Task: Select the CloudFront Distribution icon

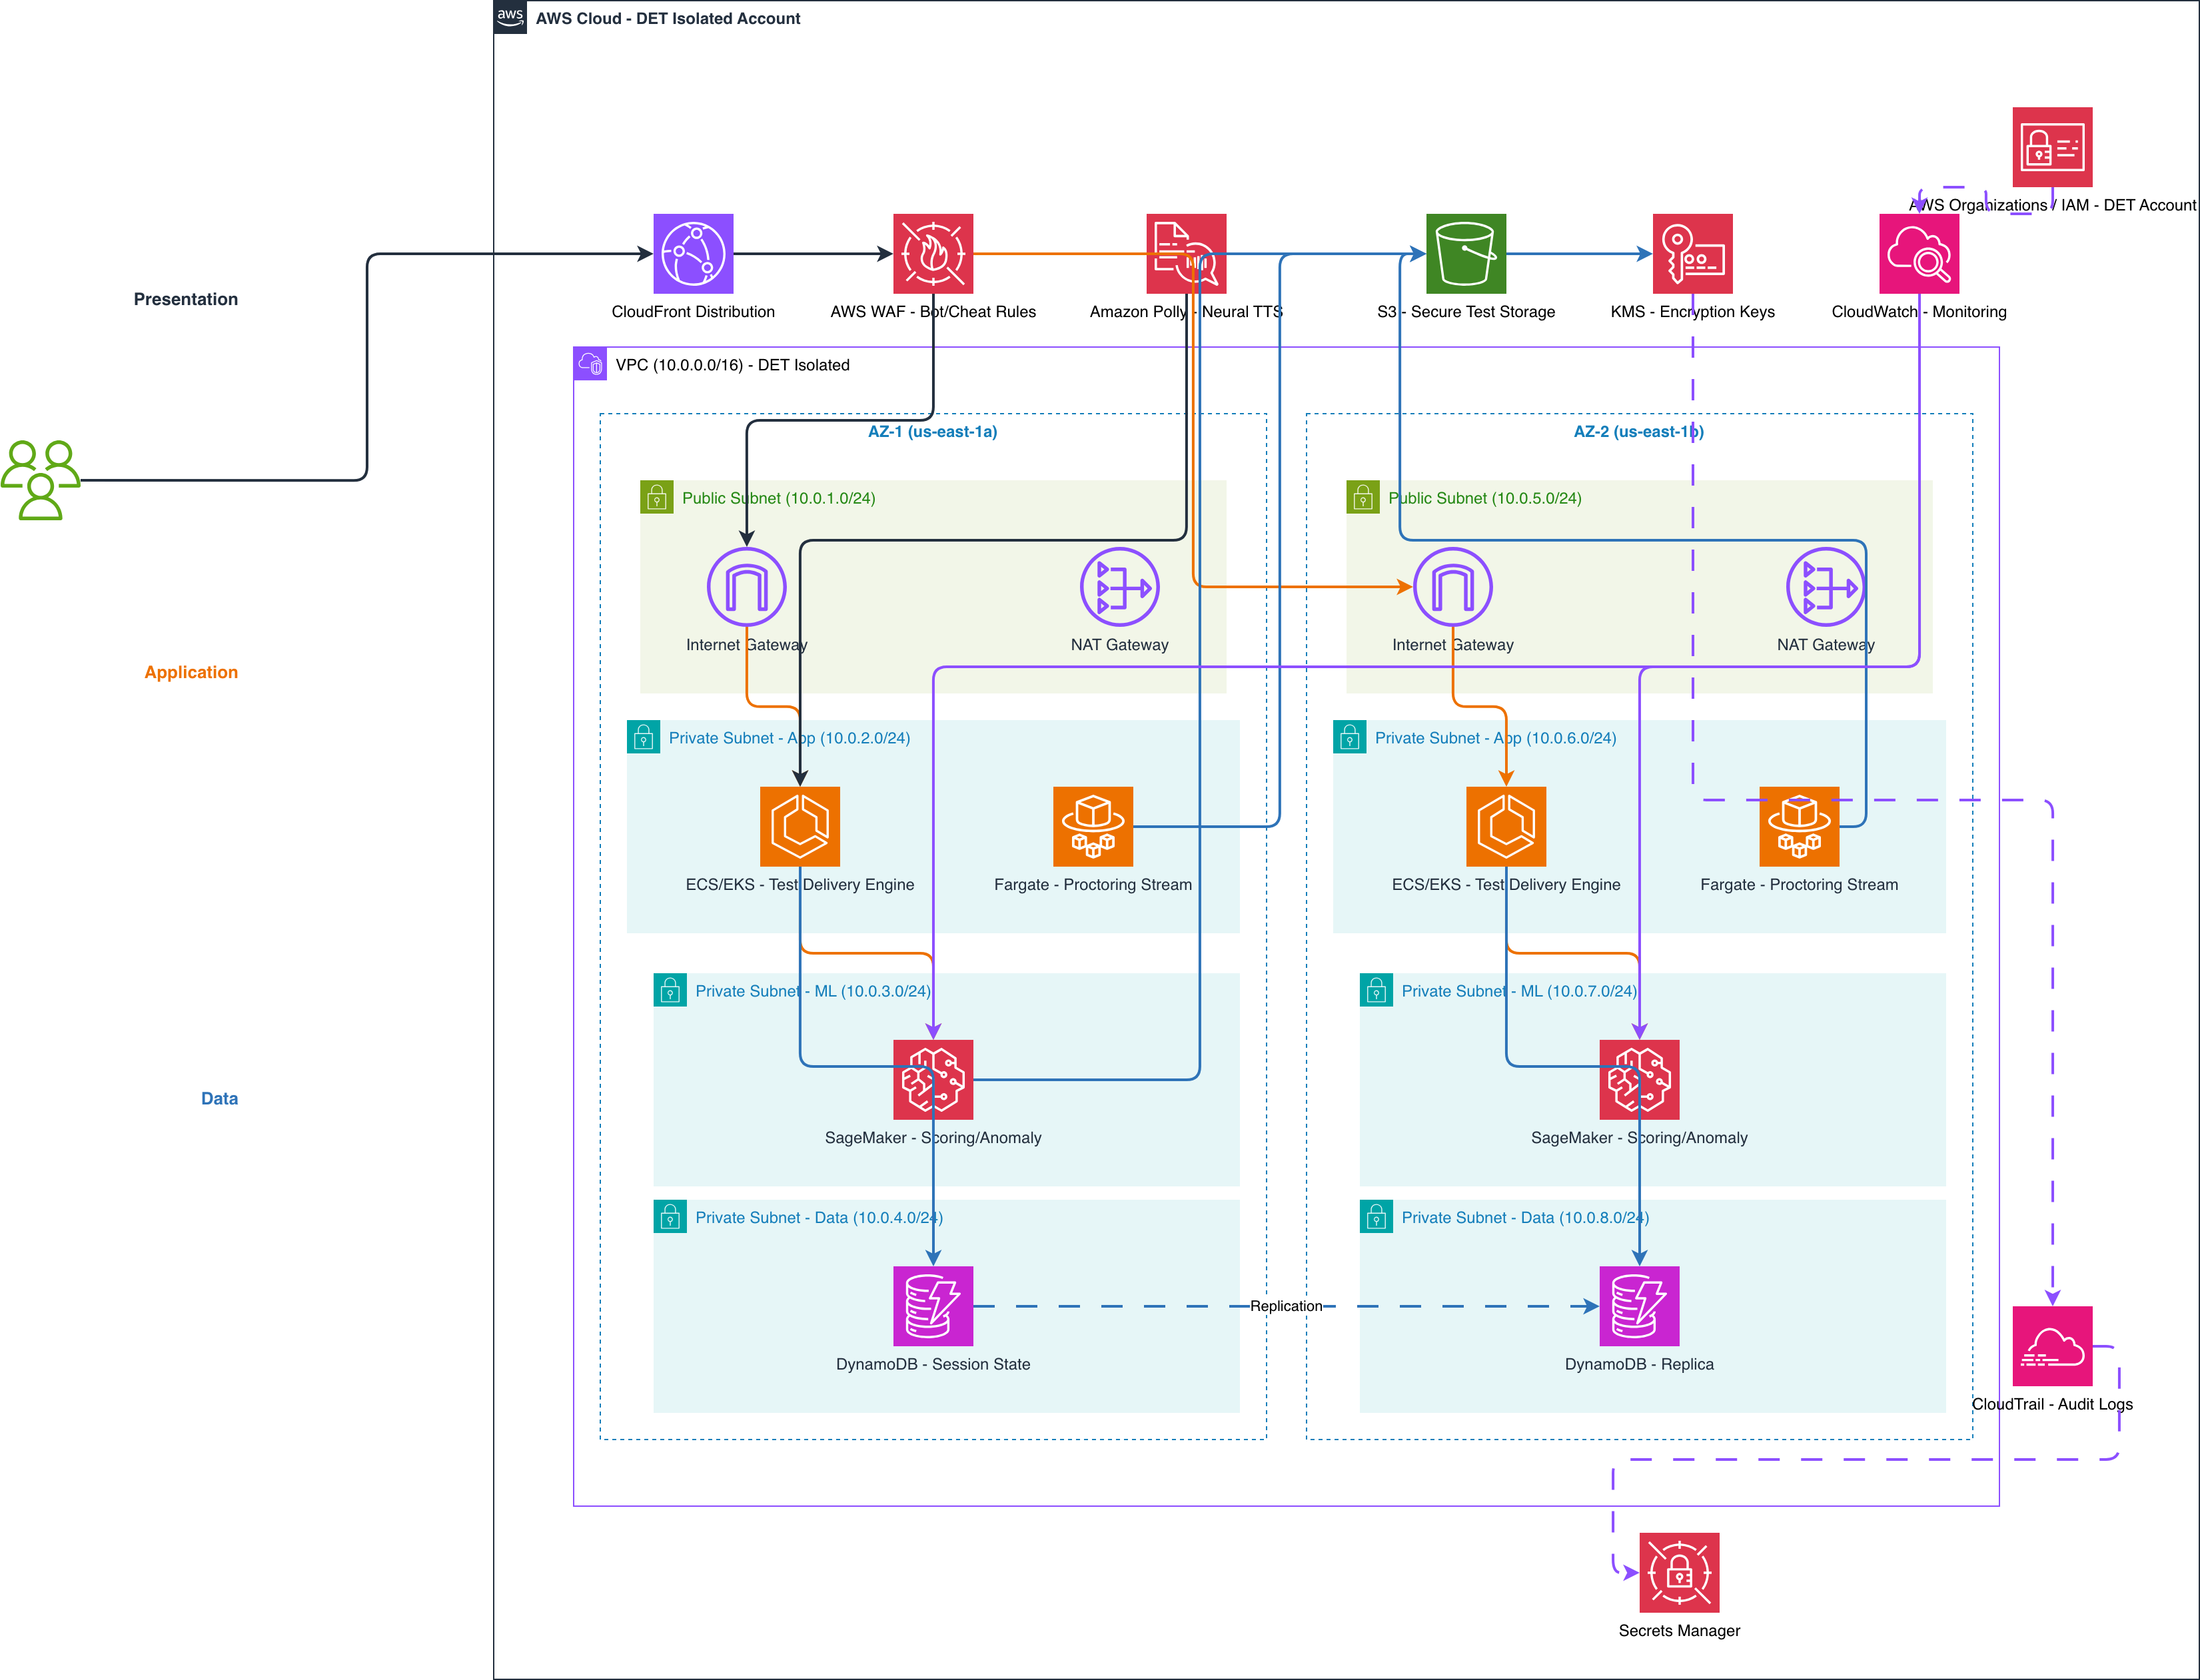Action: [x=693, y=254]
